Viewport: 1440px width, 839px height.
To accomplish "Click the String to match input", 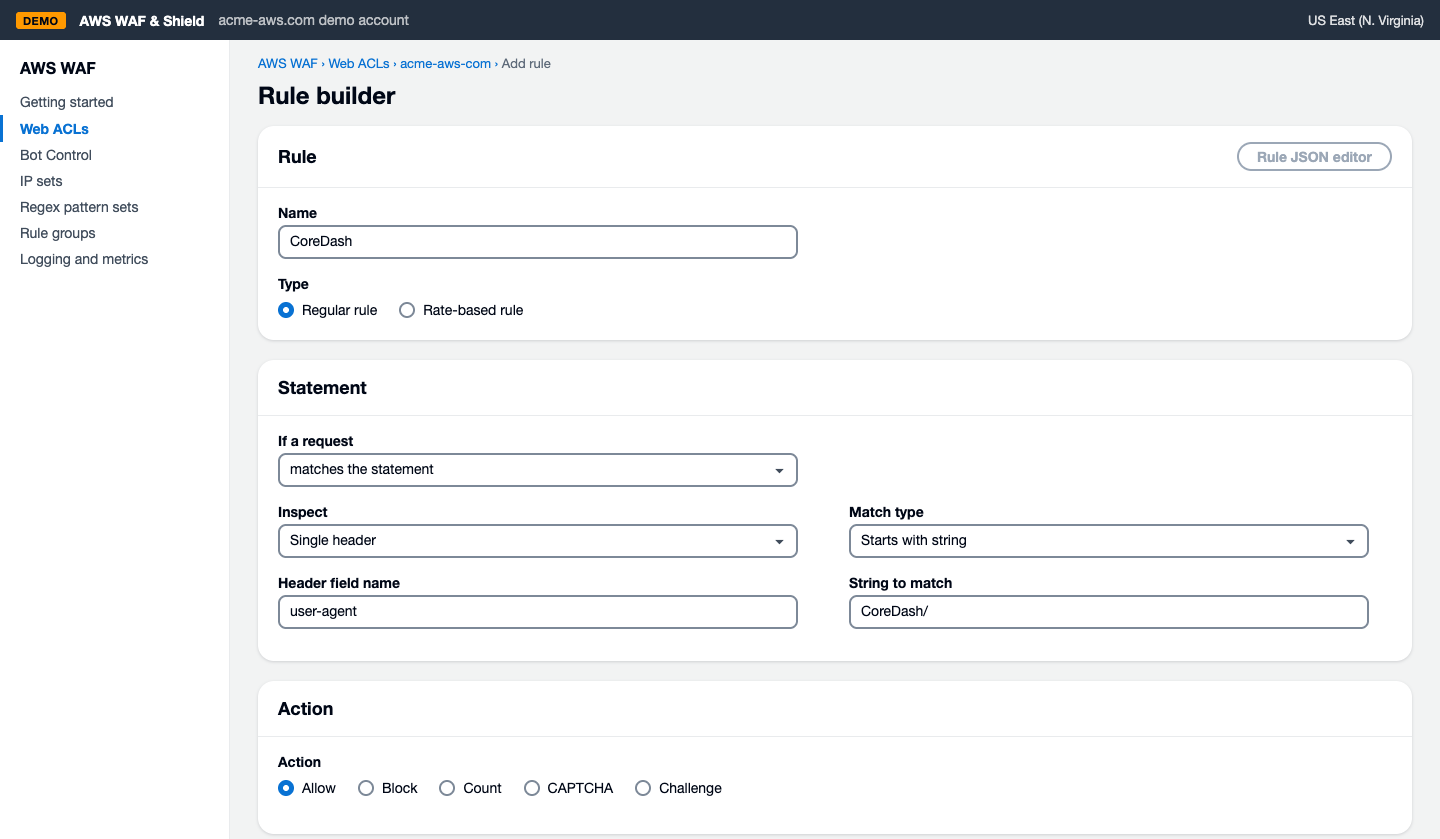I will pyautogui.click(x=1108, y=612).
